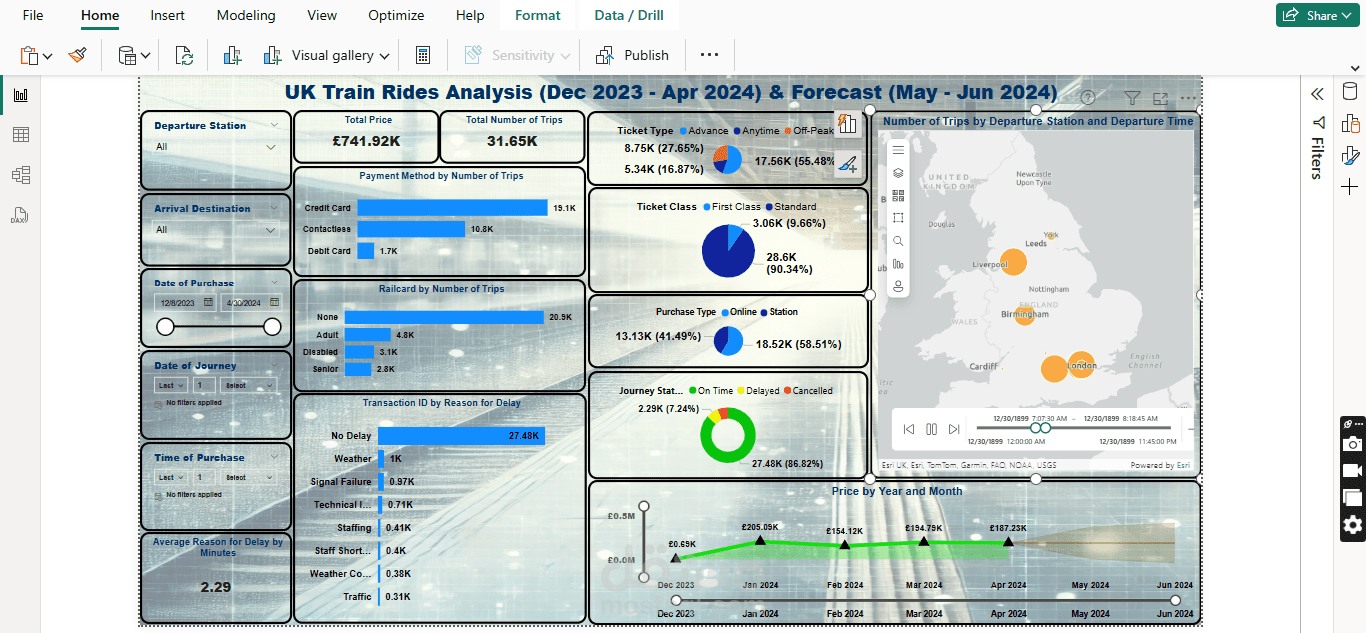
Task: Open the Model view sidebar icon
Action: coord(21,175)
